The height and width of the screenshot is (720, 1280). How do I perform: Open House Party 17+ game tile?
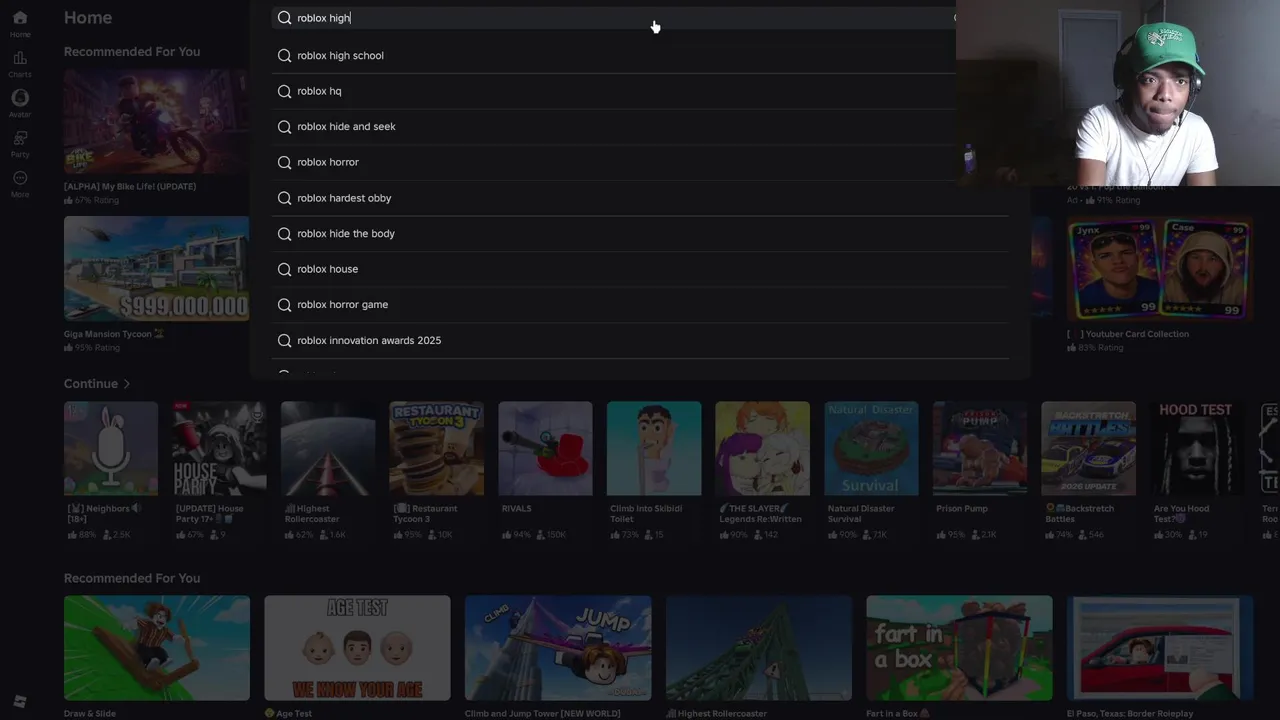pos(219,448)
